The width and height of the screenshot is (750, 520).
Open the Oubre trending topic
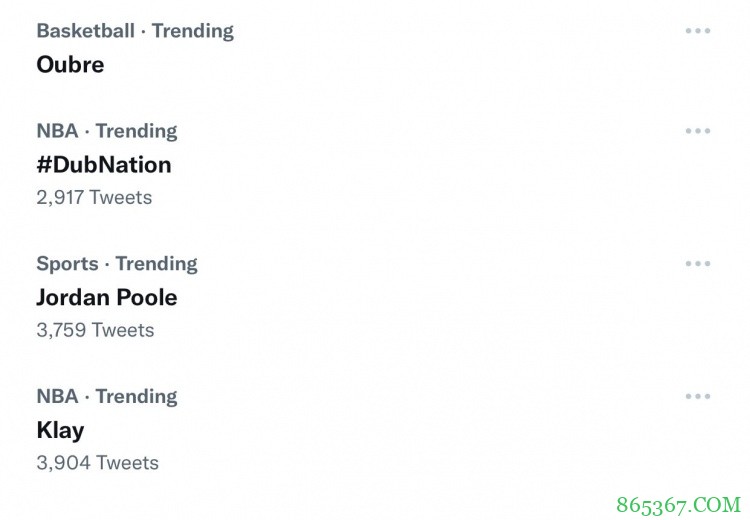[70, 64]
